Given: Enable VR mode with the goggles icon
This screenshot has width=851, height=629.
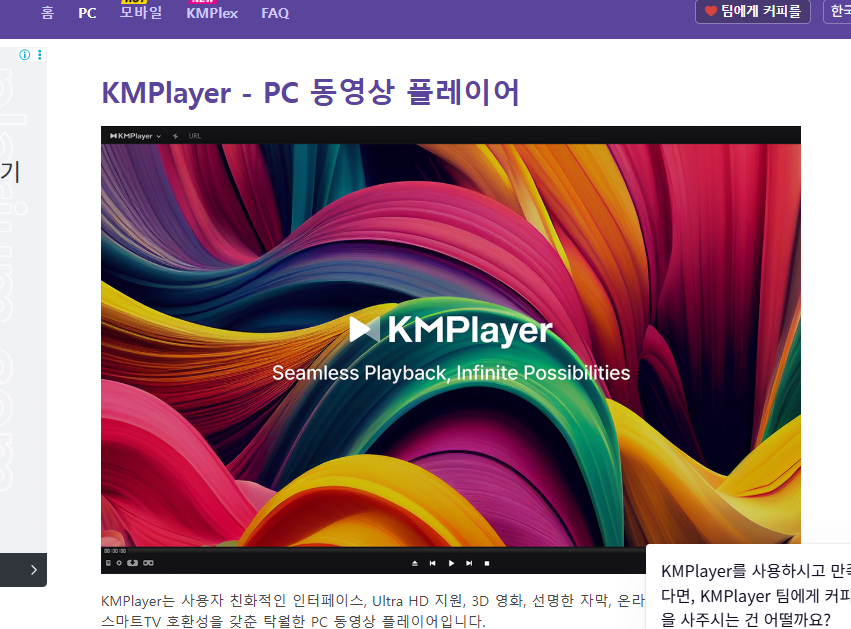Looking at the screenshot, I should [147, 562].
